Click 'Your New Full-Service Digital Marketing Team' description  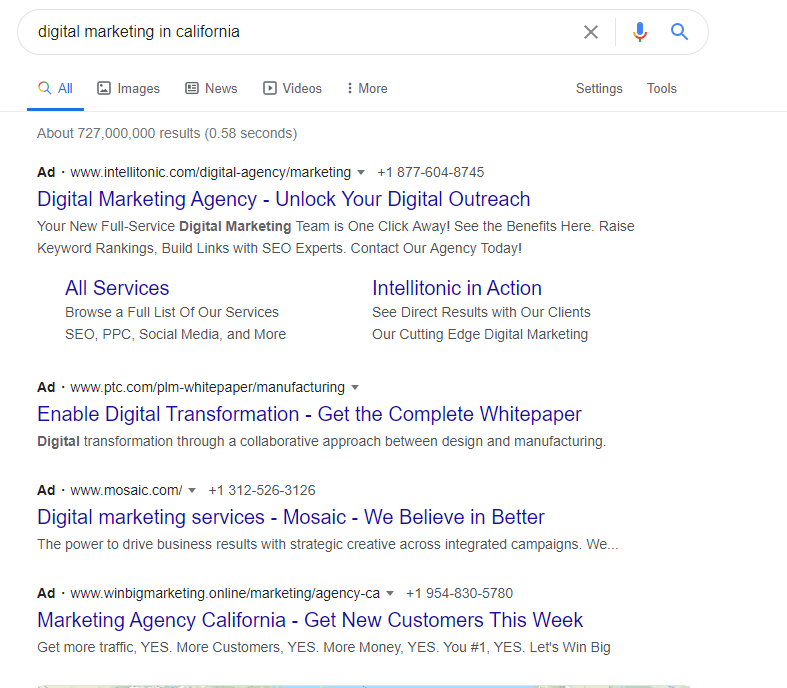point(336,237)
